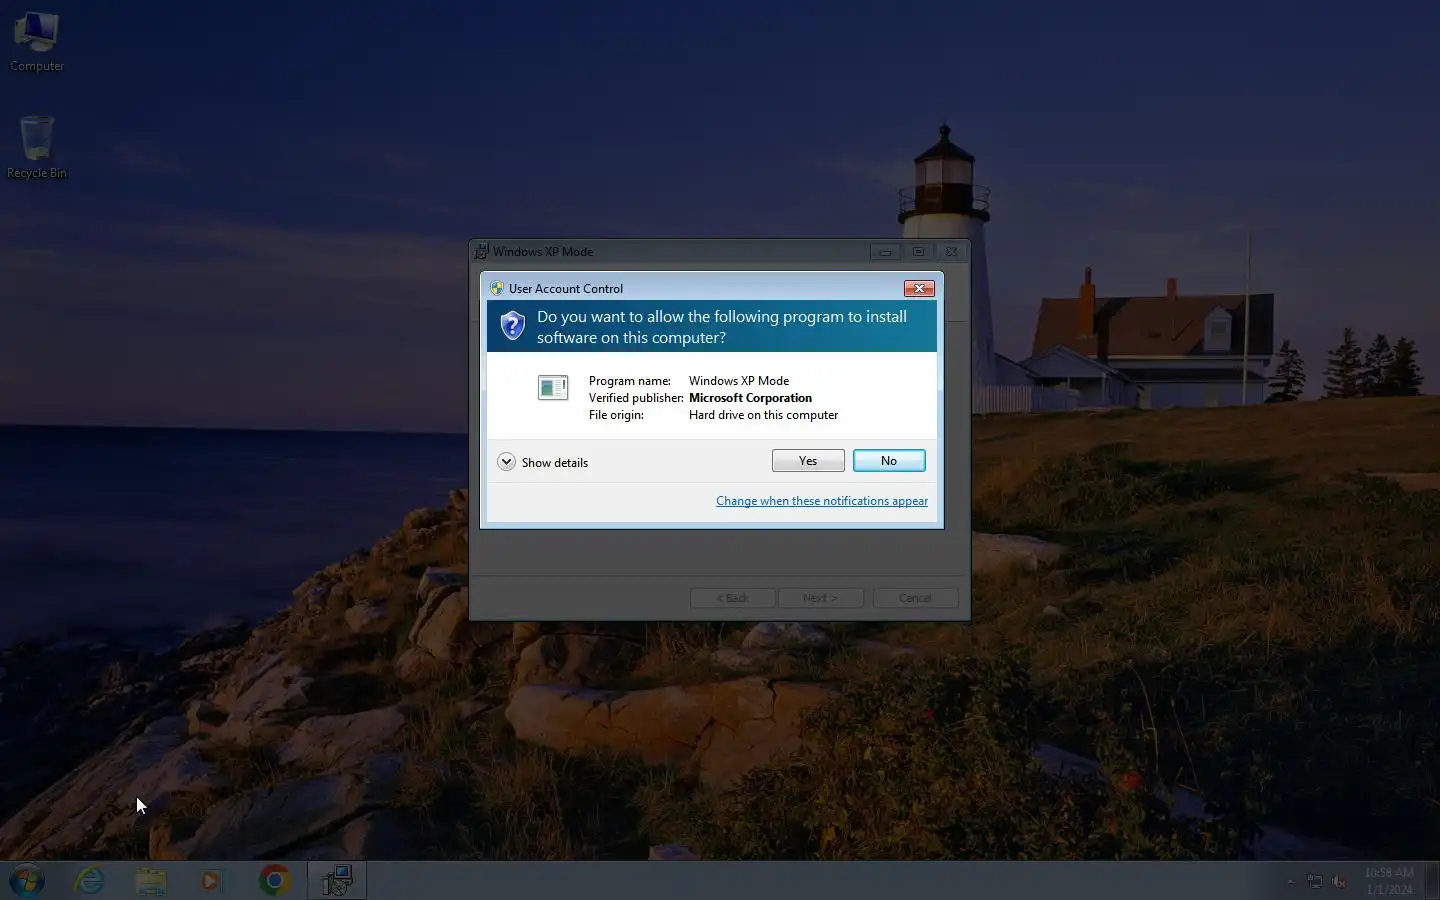Open Windows Media Player from taskbar
Screen dimensions: 1440x900
[x=211, y=881]
